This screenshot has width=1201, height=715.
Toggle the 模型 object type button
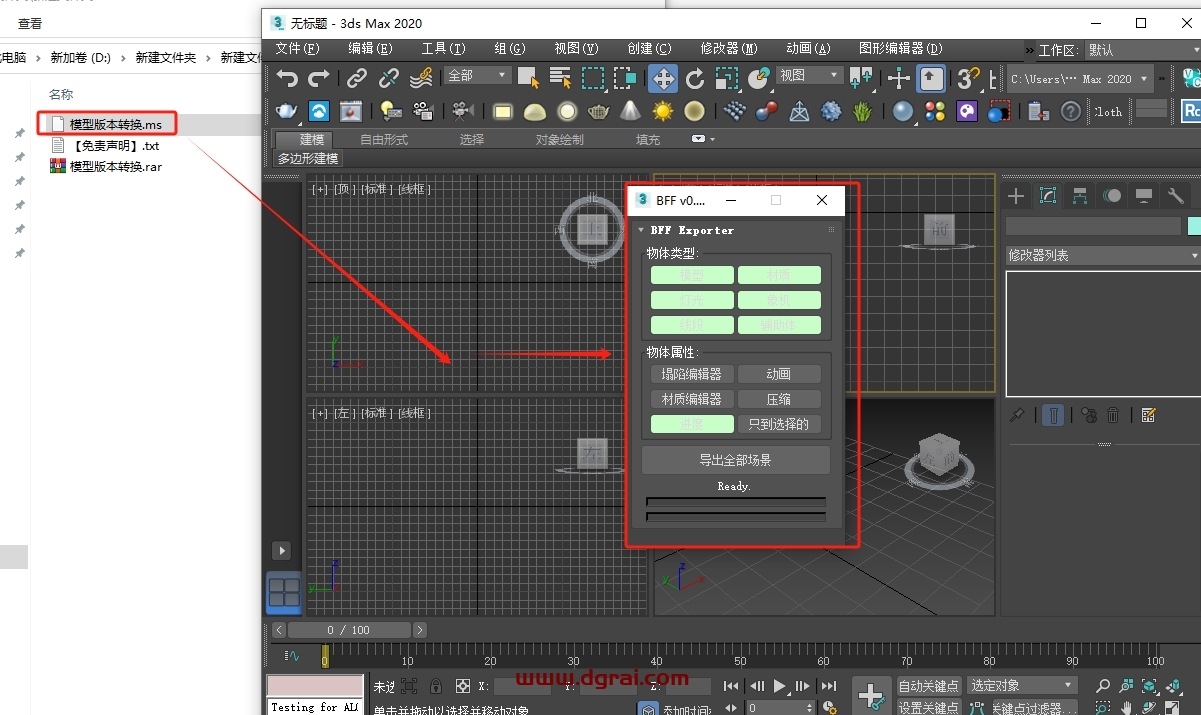coord(692,275)
